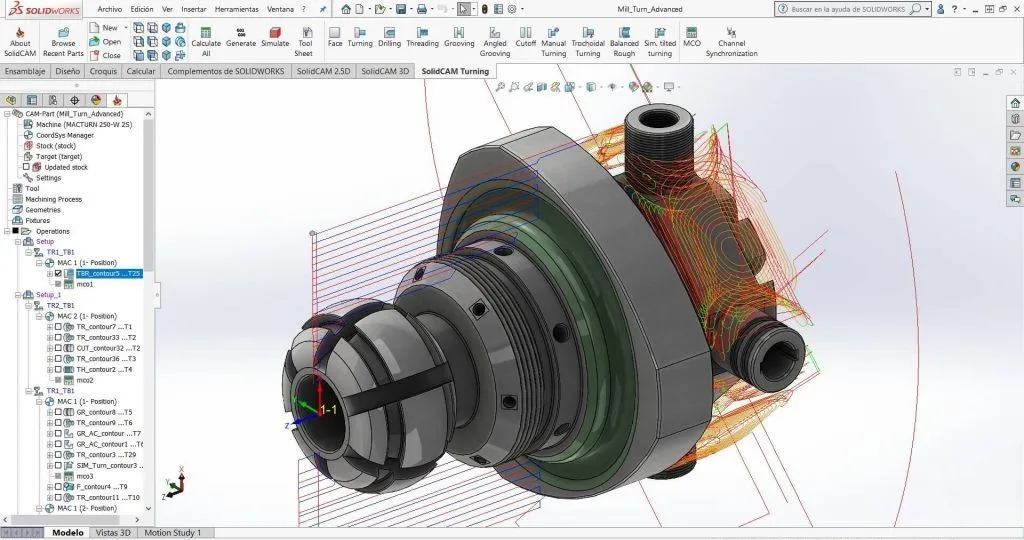
Task: Open the Tool Sheet
Action: click(x=305, y=42)
